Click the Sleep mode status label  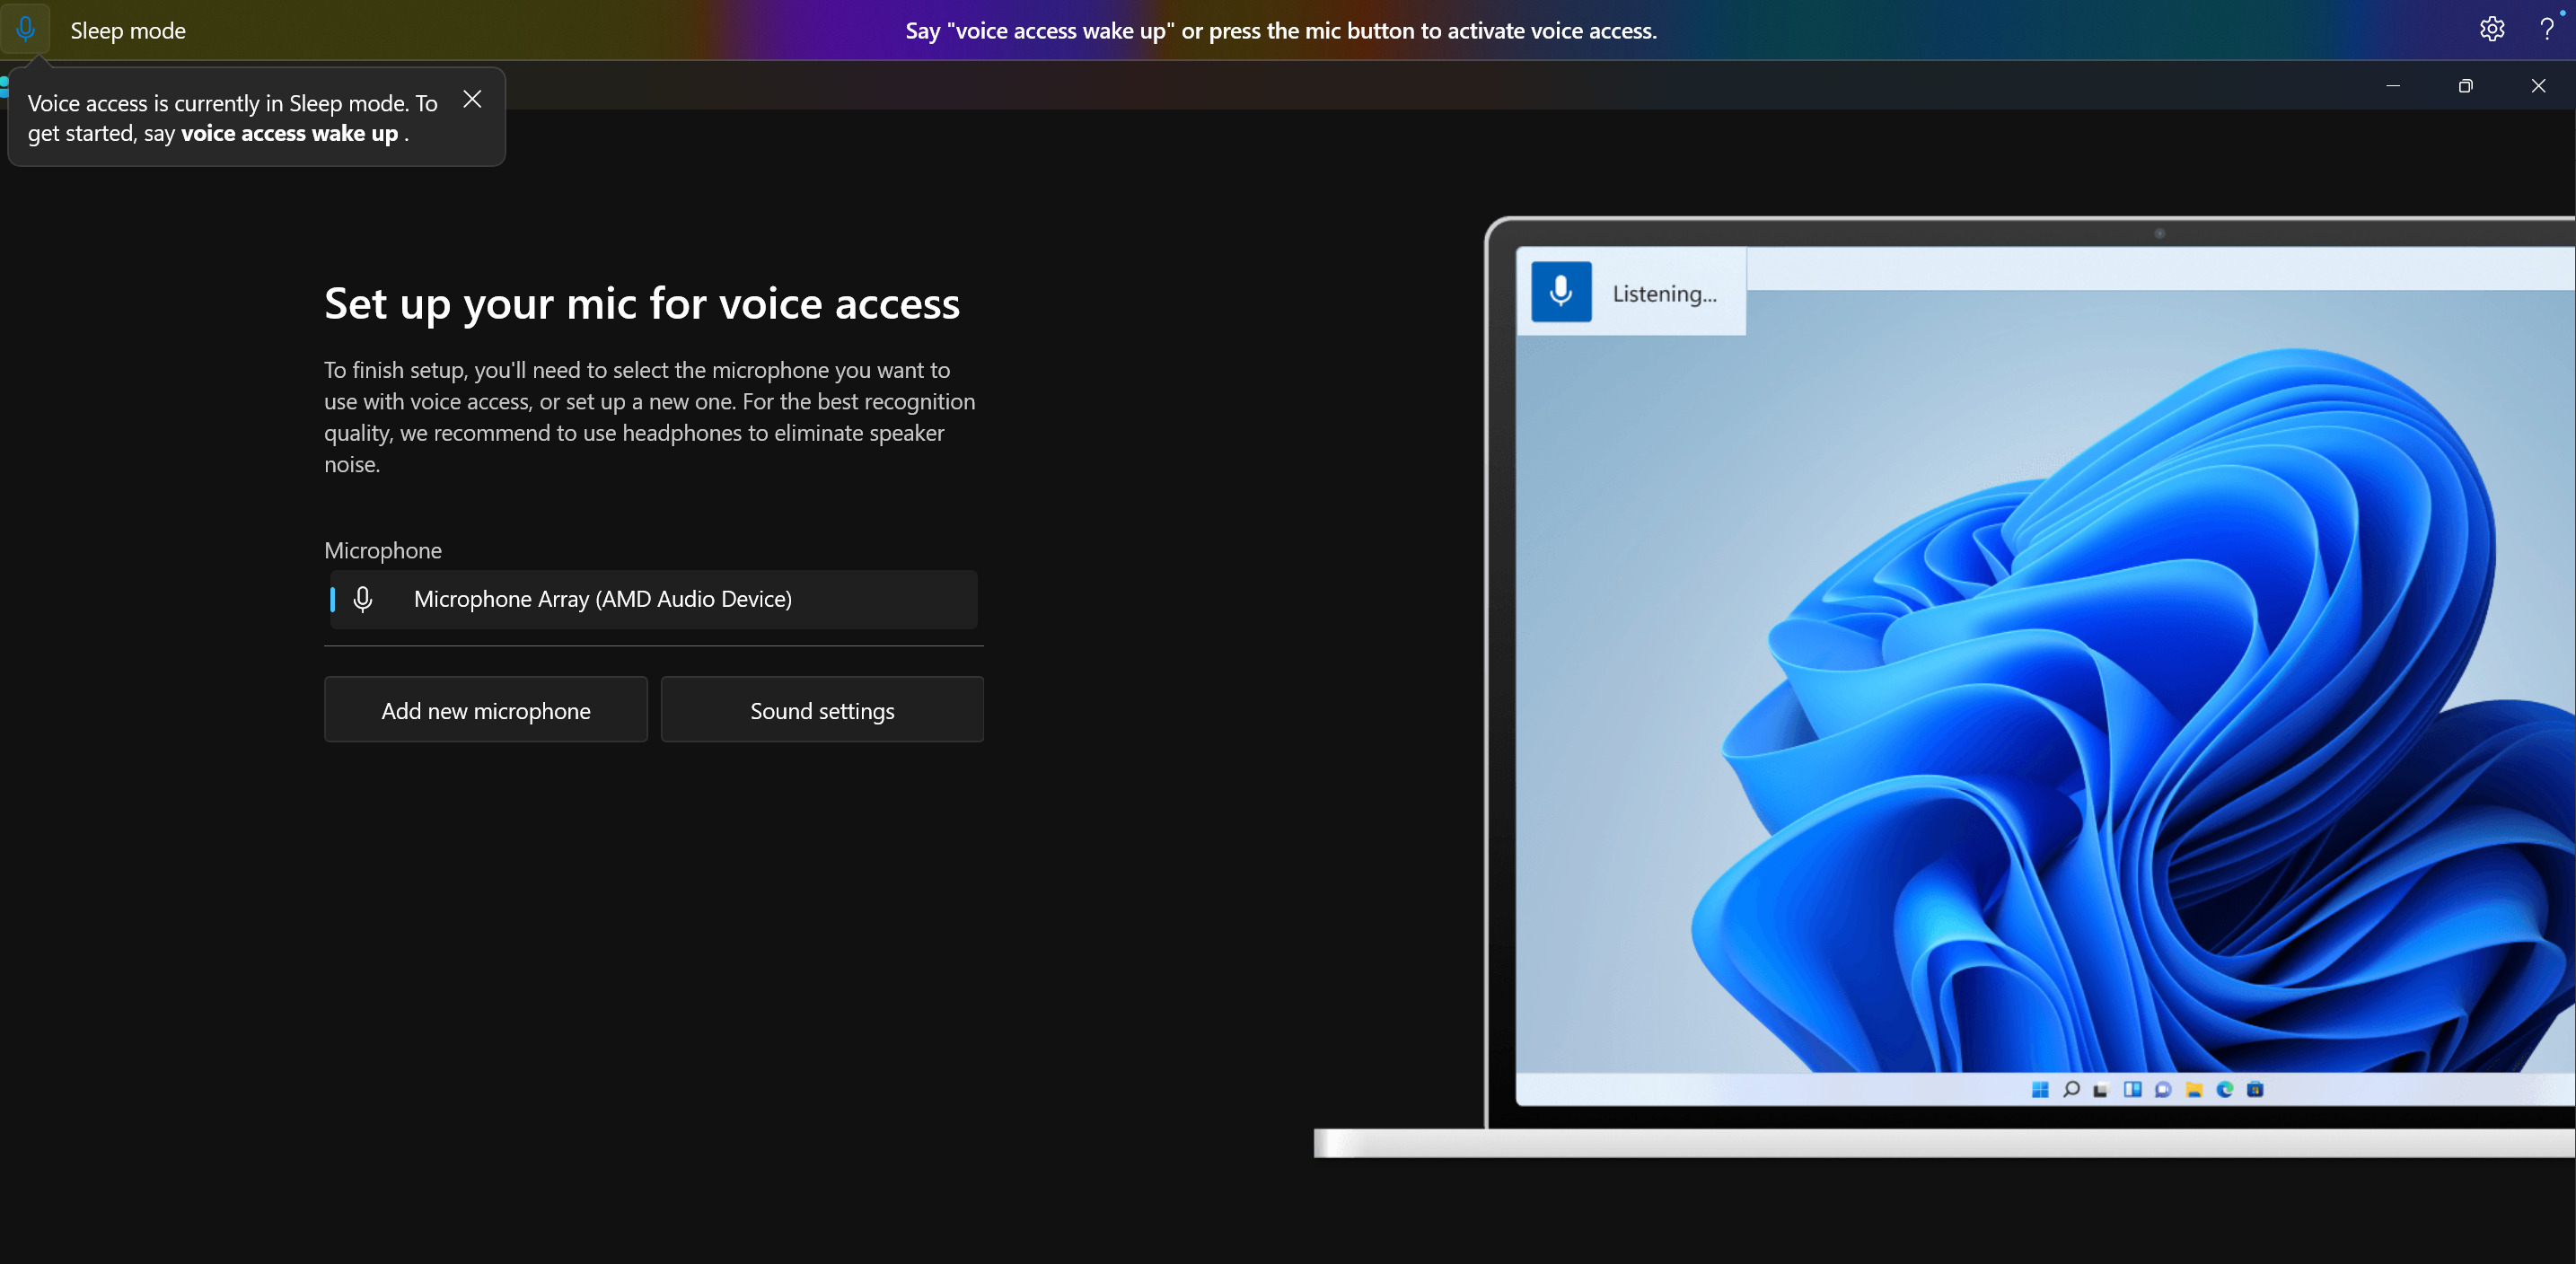click(x=128, y=30)
